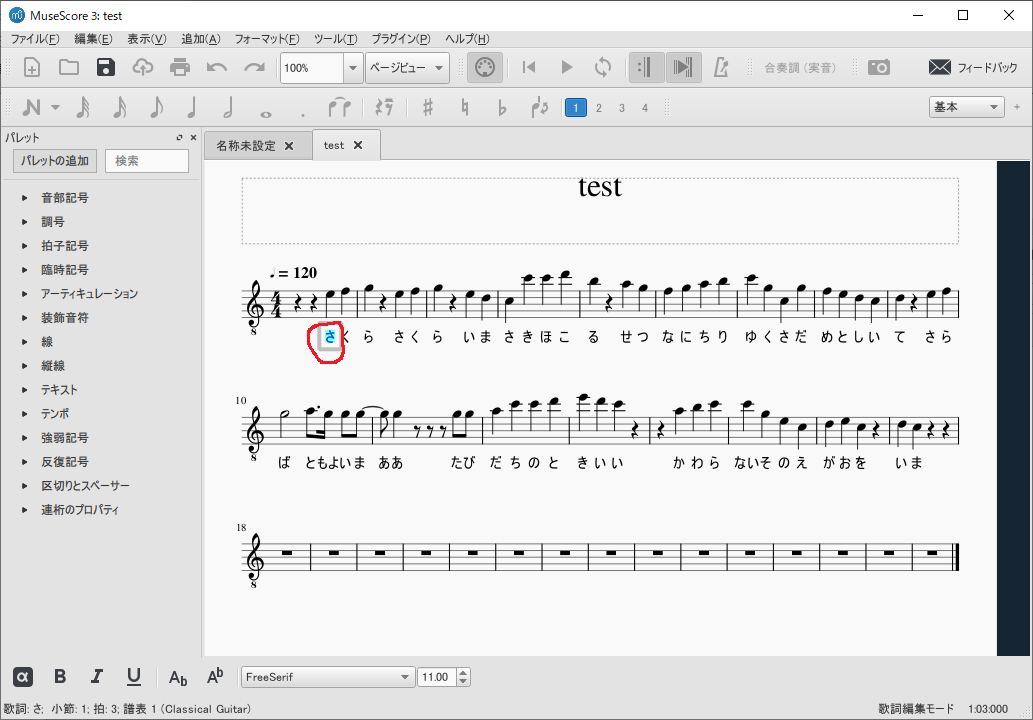Open the 編集 menu
The width and height of the screenshot is (1033, 720).
coord(93,39)
